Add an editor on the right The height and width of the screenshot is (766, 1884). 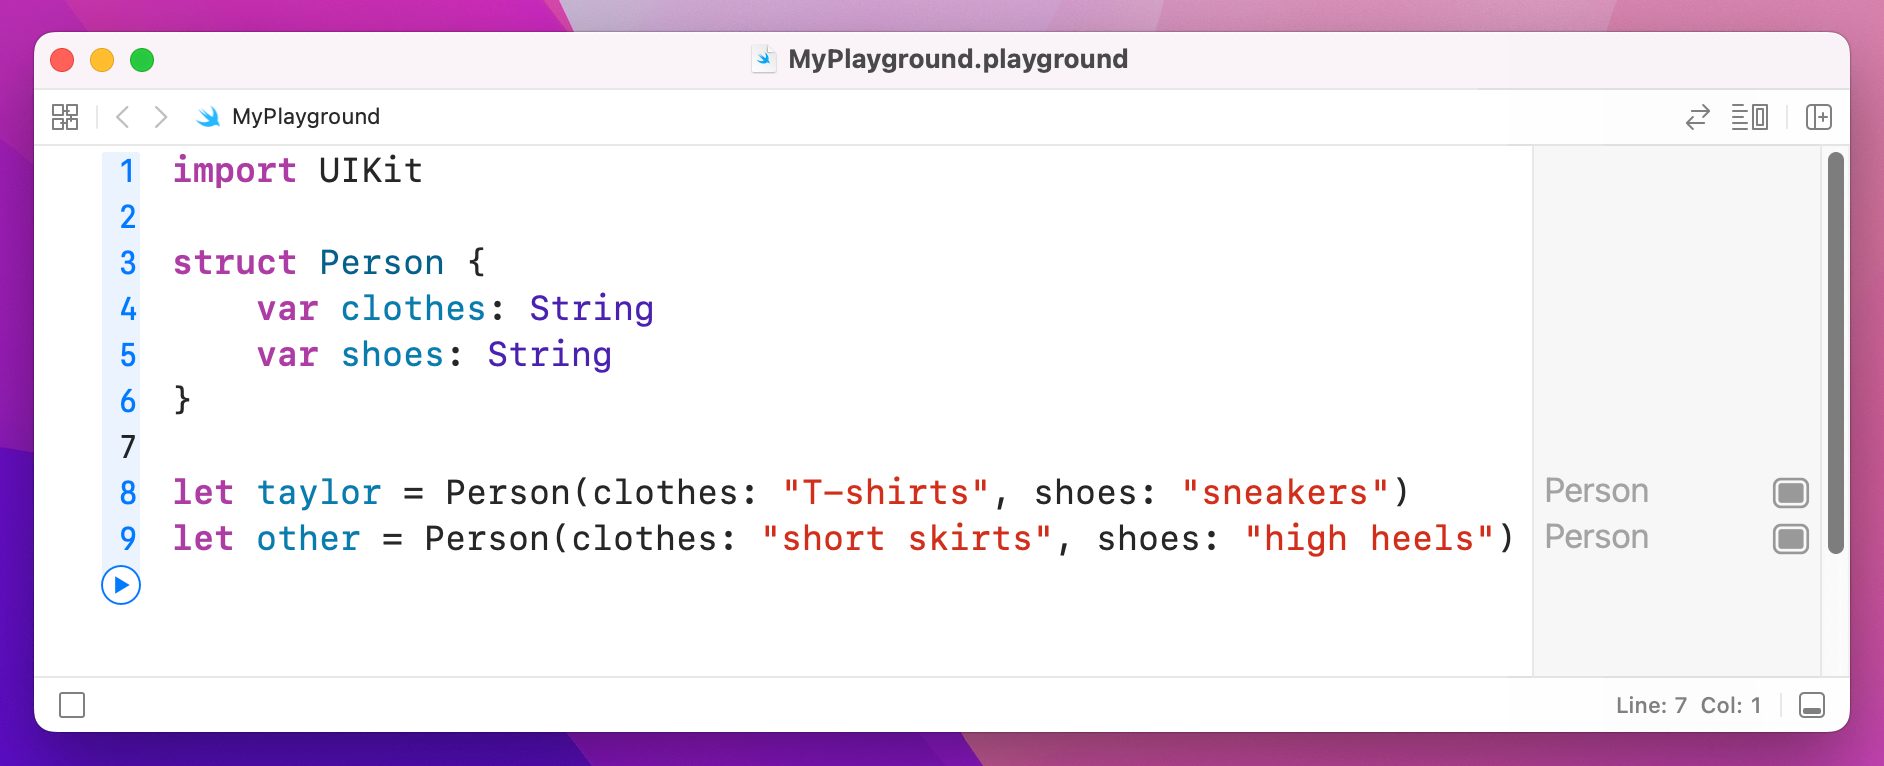point(1819,117)
